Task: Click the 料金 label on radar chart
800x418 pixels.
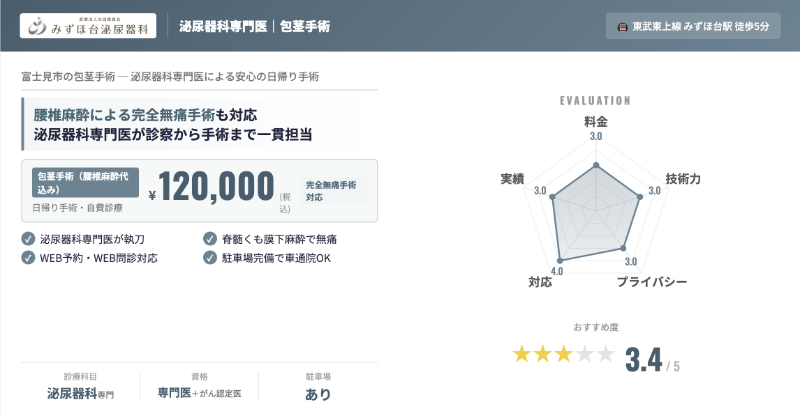Action: tap(596, 120)
